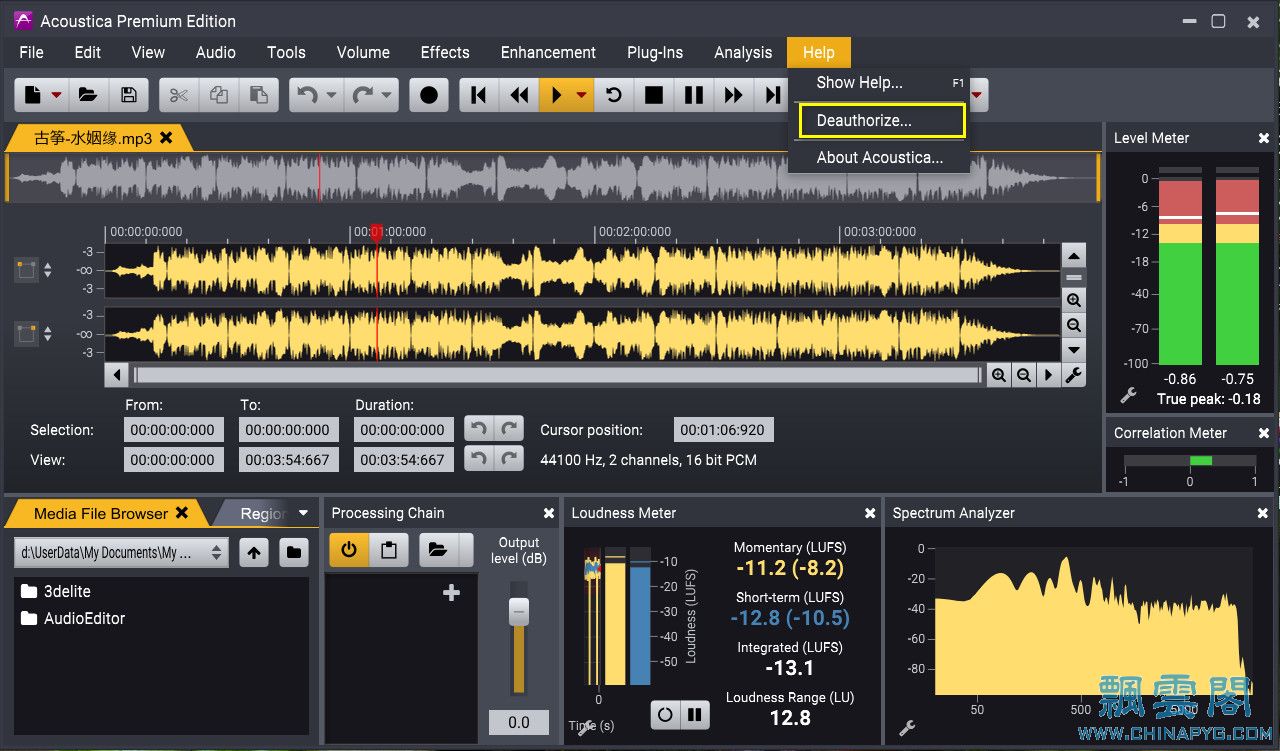The image size is (1280, 751).
Task: Click the Pause button in toolbar
Action: [x=694, y=95]
